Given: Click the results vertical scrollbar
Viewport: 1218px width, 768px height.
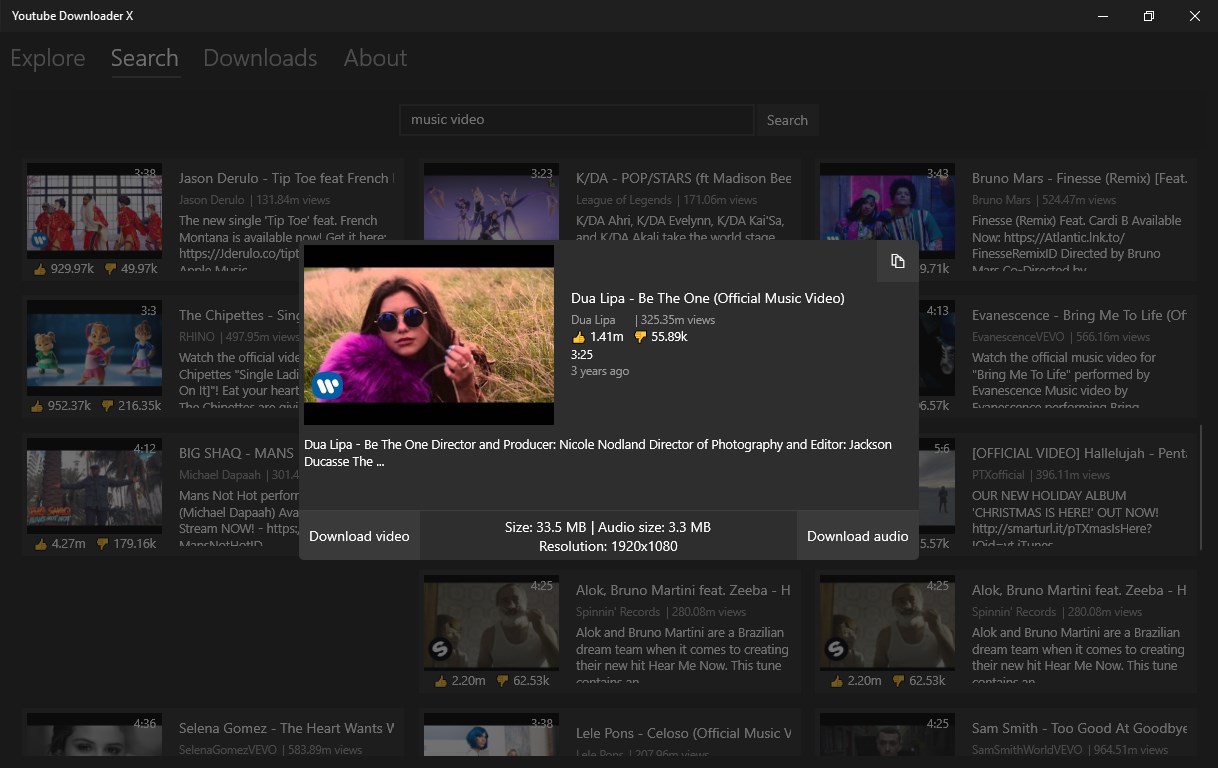Looking at the screenshot, I should [x=1202, y=488].
